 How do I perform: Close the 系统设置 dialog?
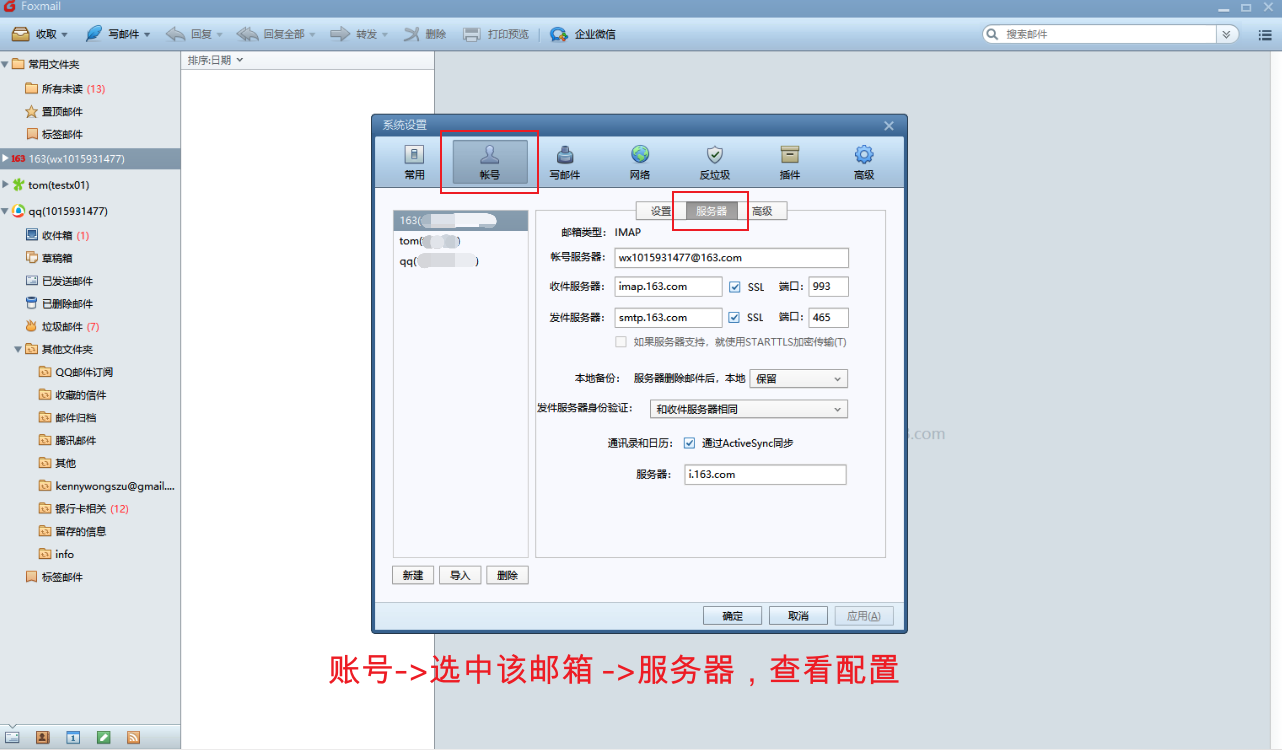pyautogui.click(x=889, y=125)
